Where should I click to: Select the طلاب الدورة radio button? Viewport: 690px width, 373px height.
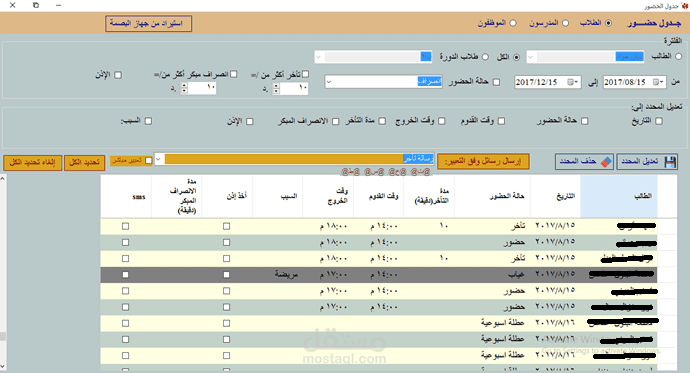pos(485,57)
